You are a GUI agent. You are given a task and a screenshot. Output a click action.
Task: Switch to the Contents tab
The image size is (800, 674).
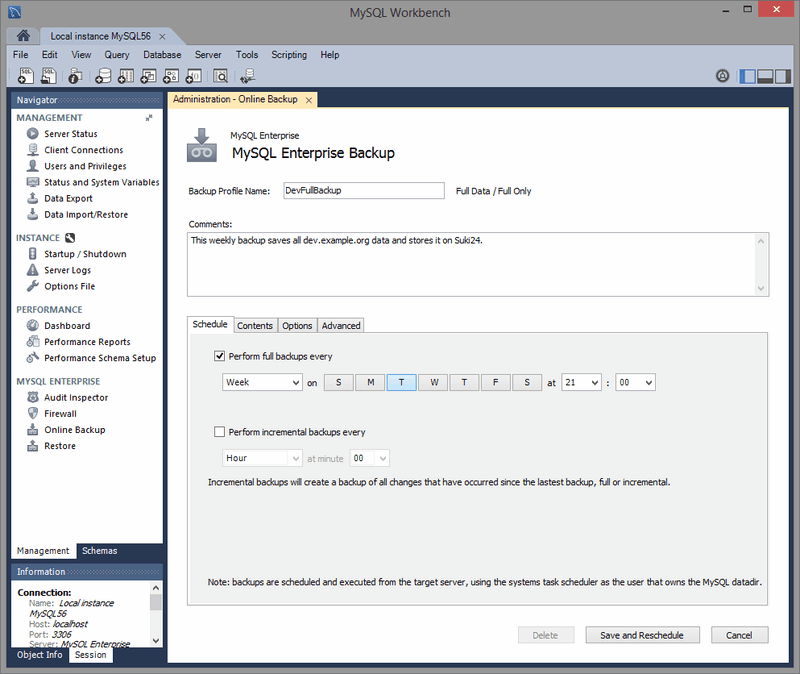[x=255, y=326]
